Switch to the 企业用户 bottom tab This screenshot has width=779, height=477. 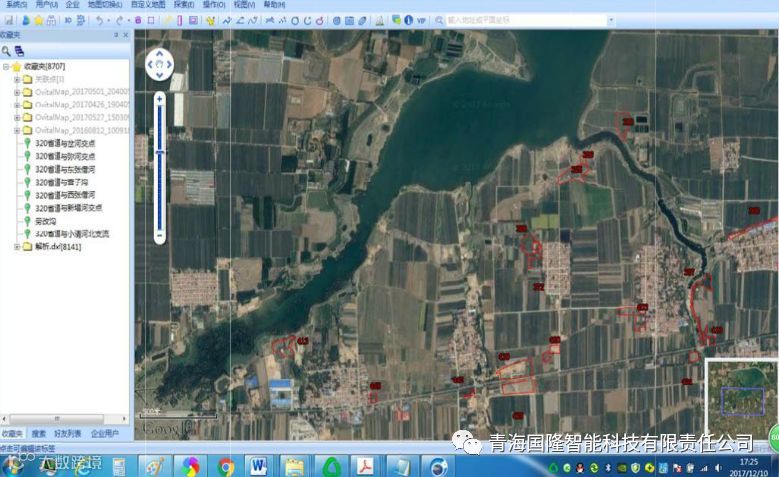coord(105,434)
